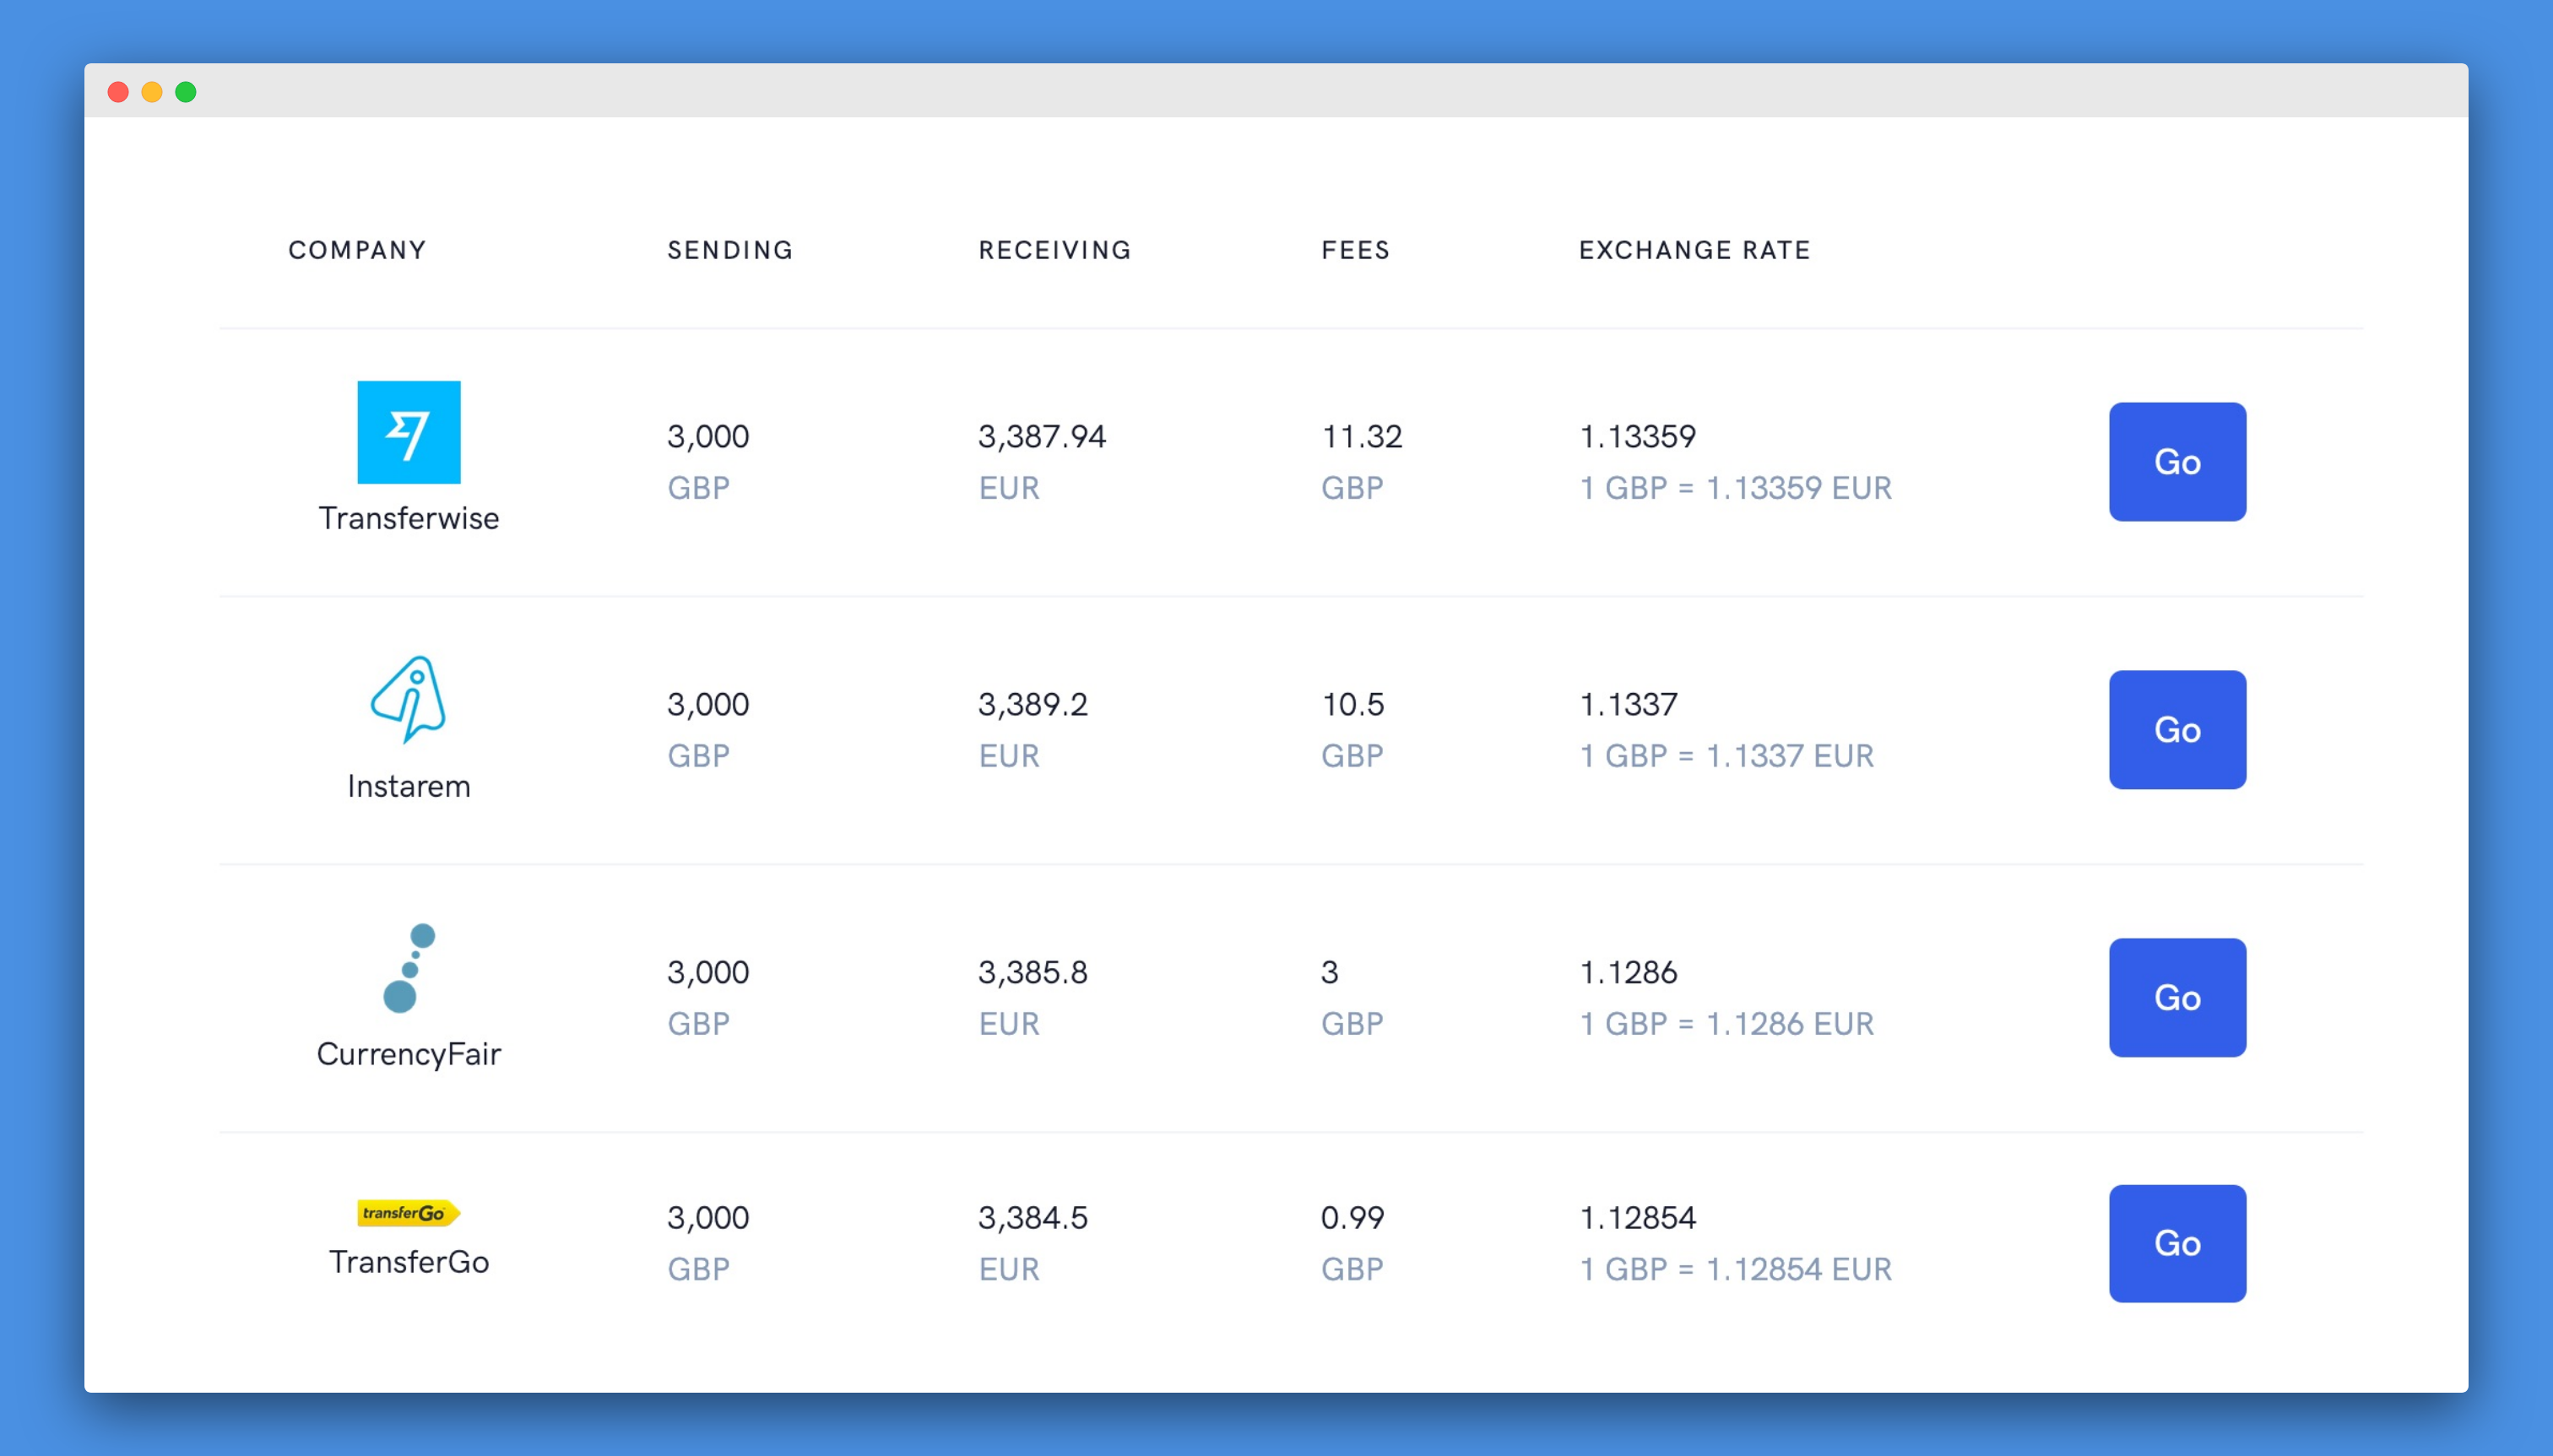
Task: Click the yellow TransferGo logo
Action: 408,1213
